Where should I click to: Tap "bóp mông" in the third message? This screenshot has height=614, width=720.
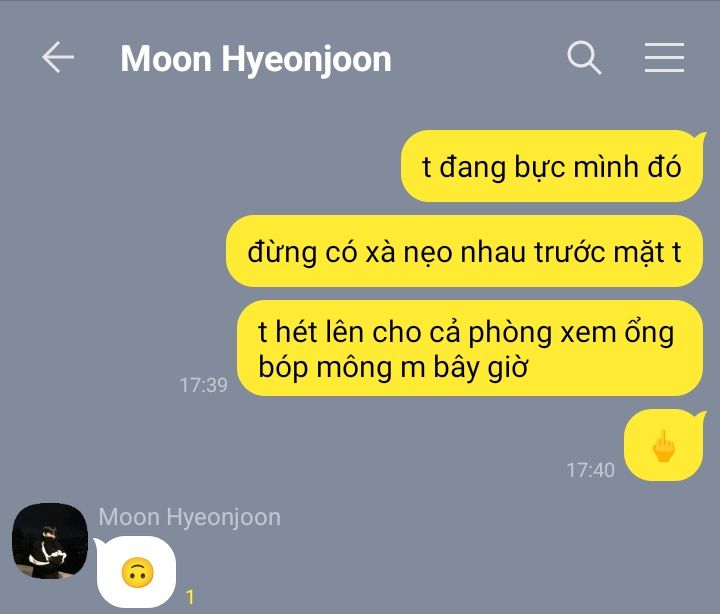click(x=325, y=367)
